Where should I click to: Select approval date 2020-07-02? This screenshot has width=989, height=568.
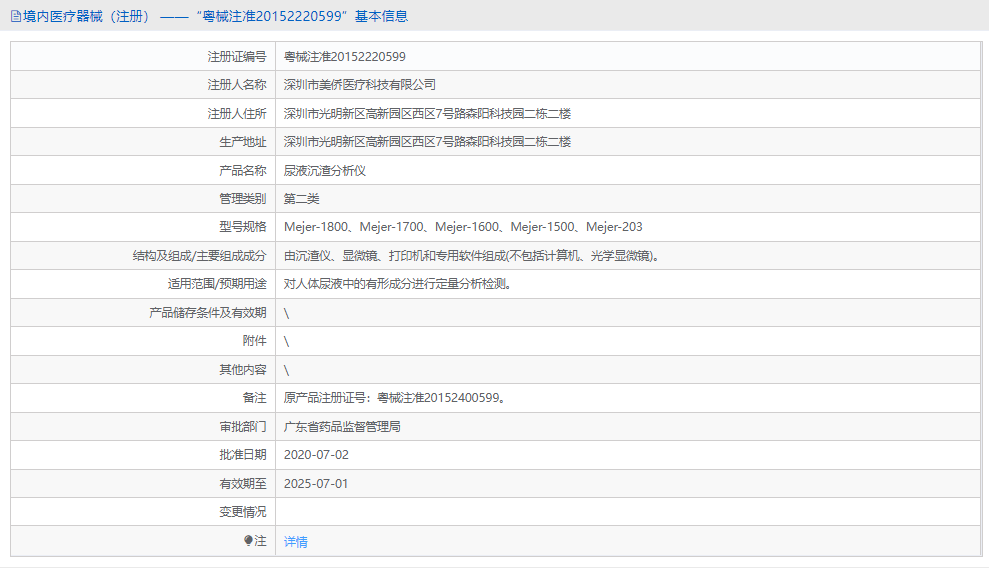[316, 455]
